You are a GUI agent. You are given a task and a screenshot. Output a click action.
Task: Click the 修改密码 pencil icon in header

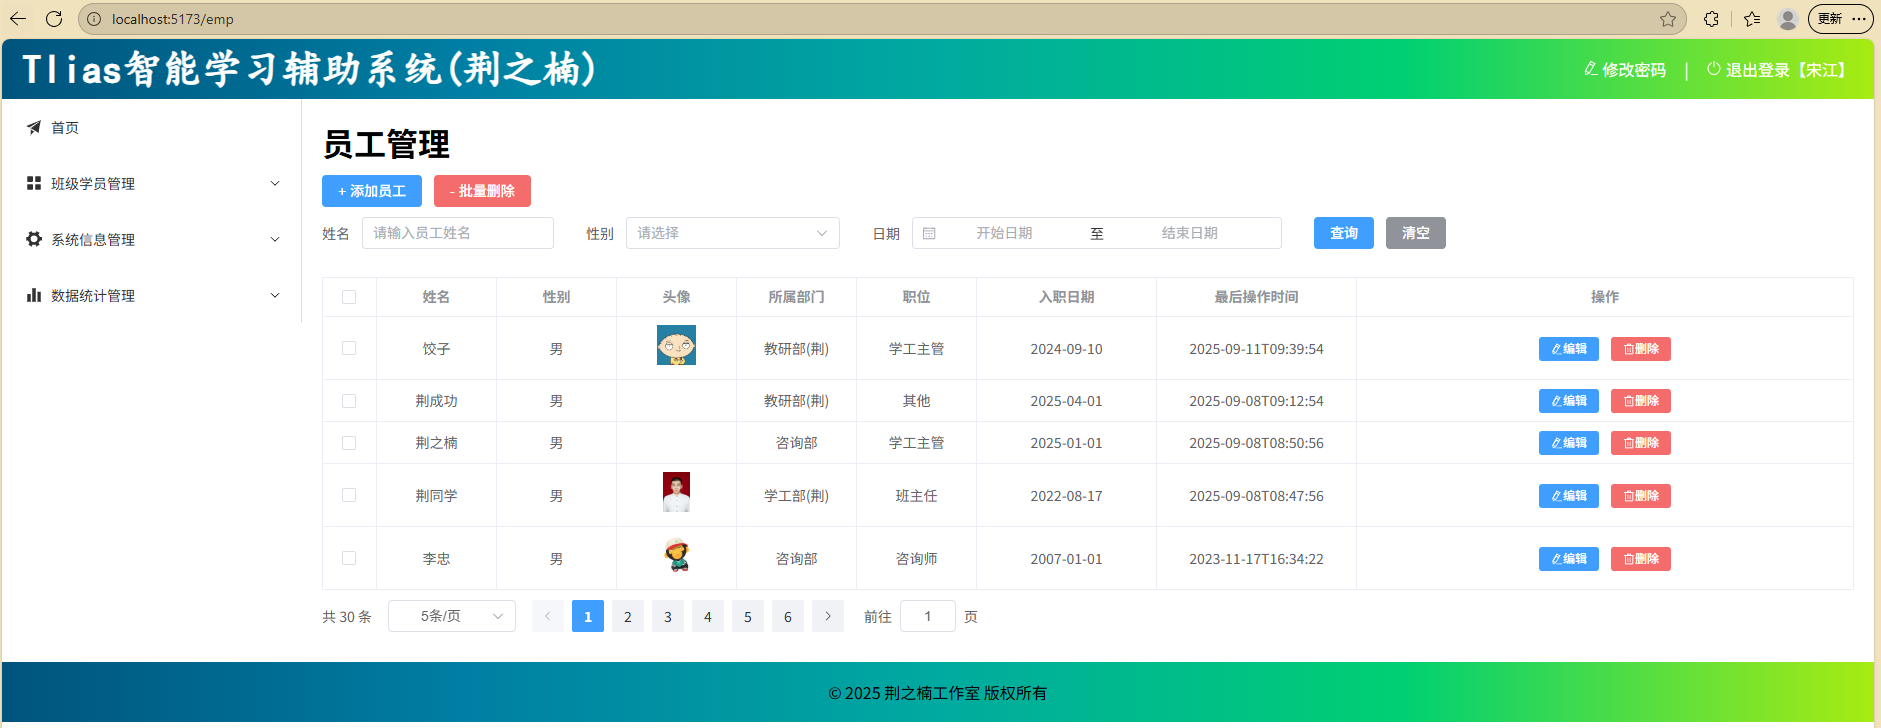[x=1590, y=69]
